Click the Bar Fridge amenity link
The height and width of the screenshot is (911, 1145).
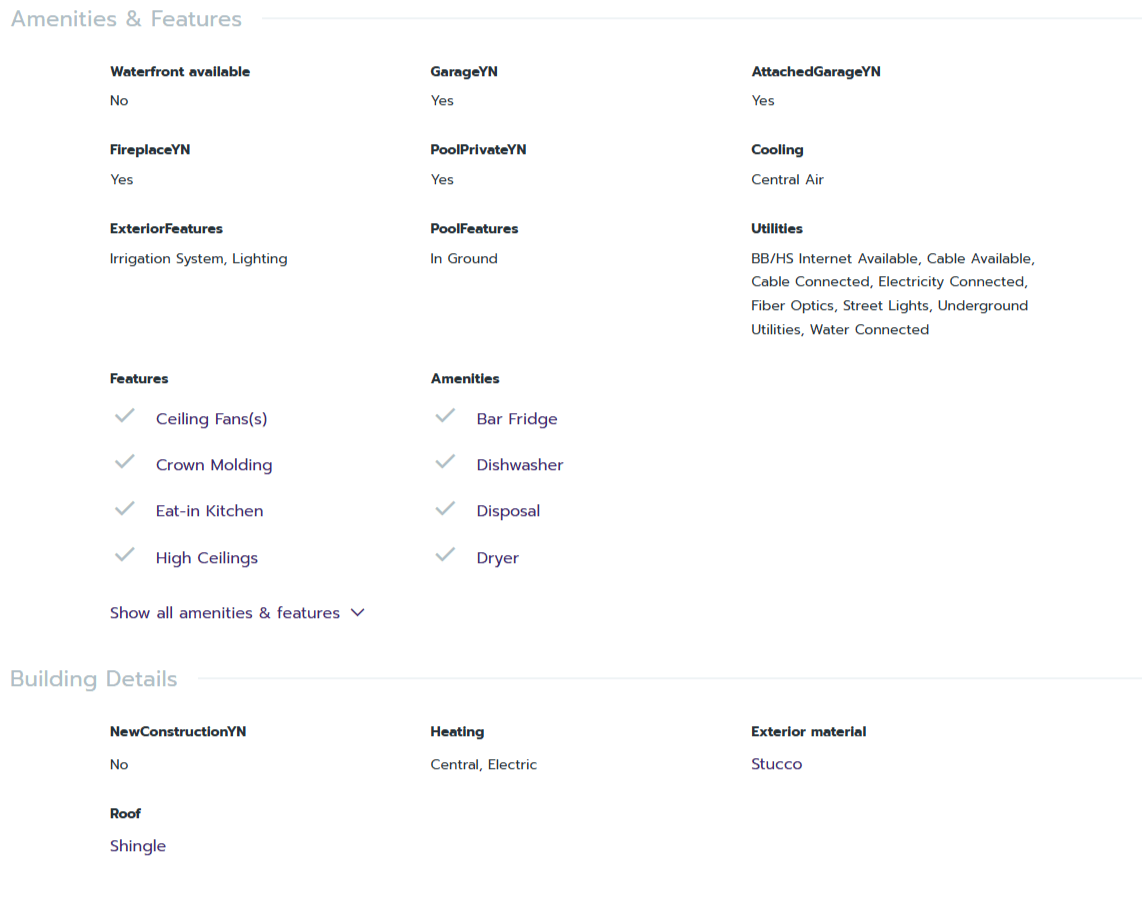517,419
